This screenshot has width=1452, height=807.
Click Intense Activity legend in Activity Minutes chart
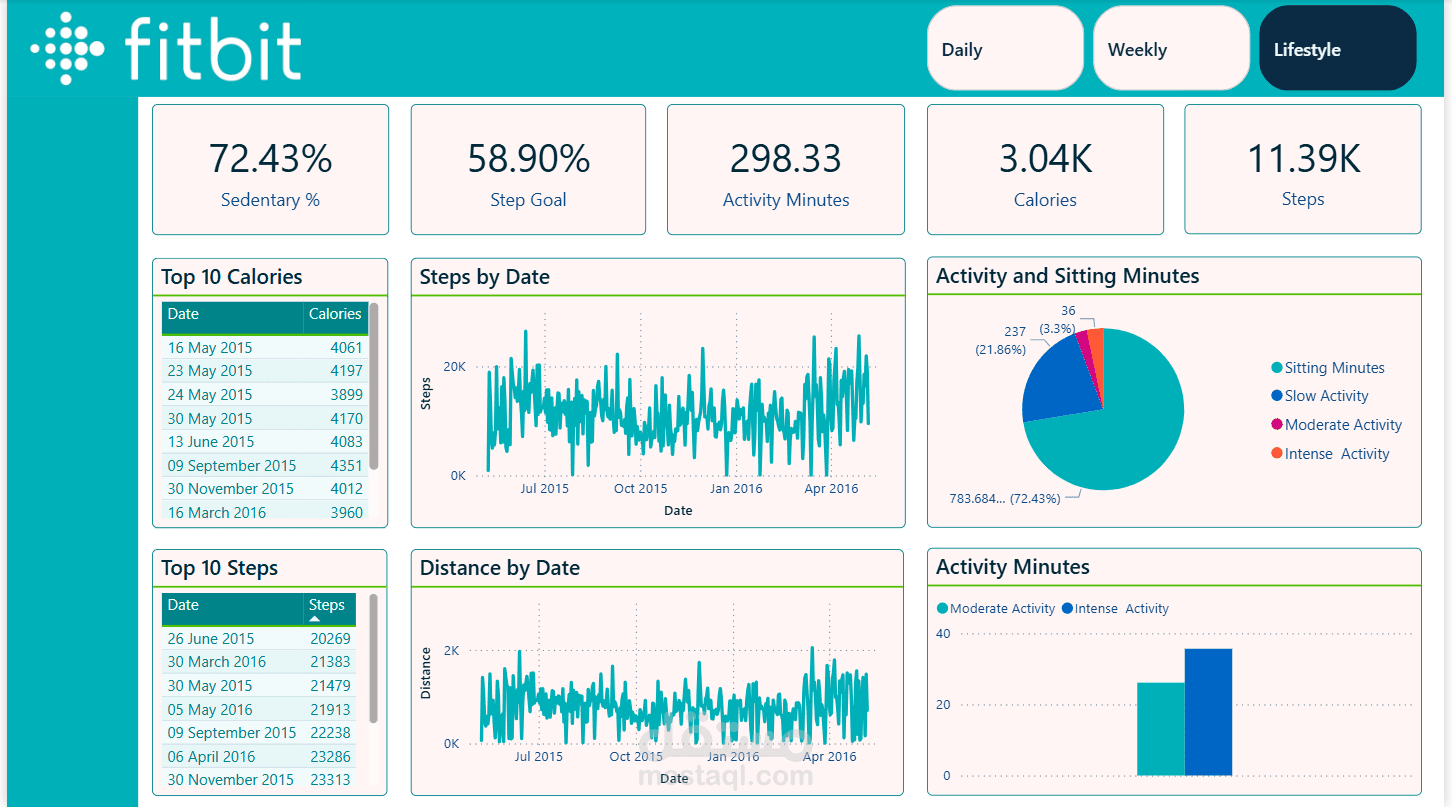pyautogui.click(x=1115, y=608)
